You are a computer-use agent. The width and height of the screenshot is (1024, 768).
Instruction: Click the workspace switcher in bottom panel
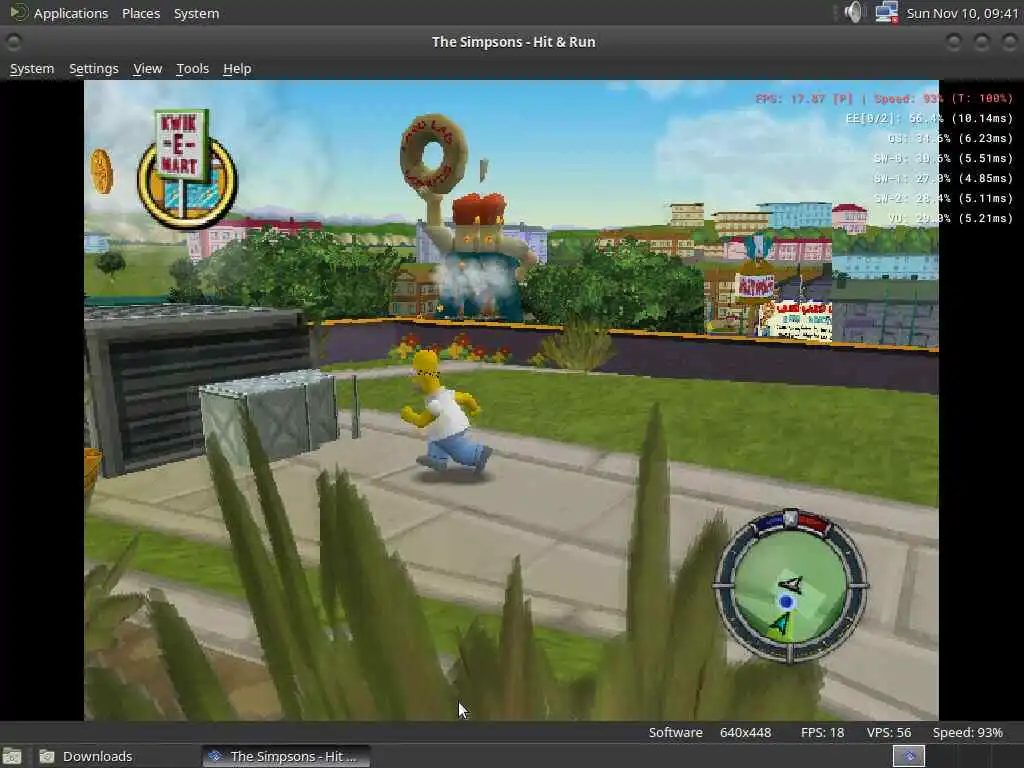point(908,756)
